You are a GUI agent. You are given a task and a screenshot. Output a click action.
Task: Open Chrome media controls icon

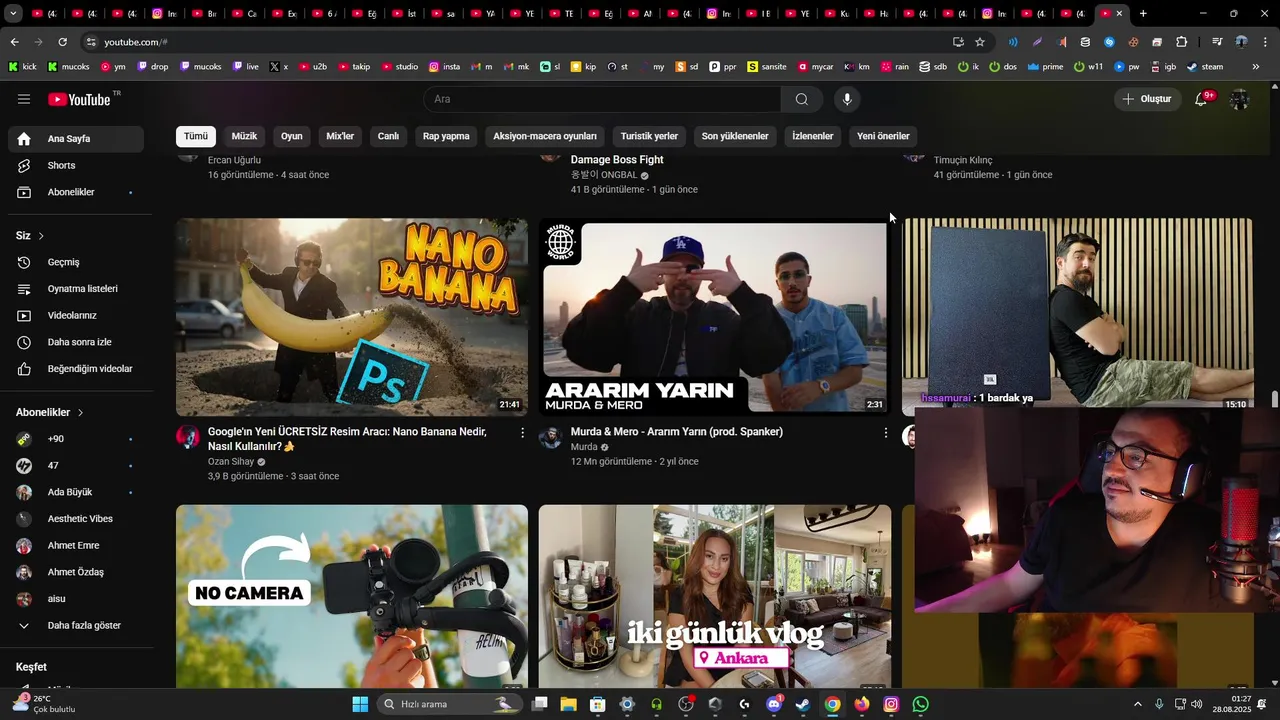(1217, 42)
